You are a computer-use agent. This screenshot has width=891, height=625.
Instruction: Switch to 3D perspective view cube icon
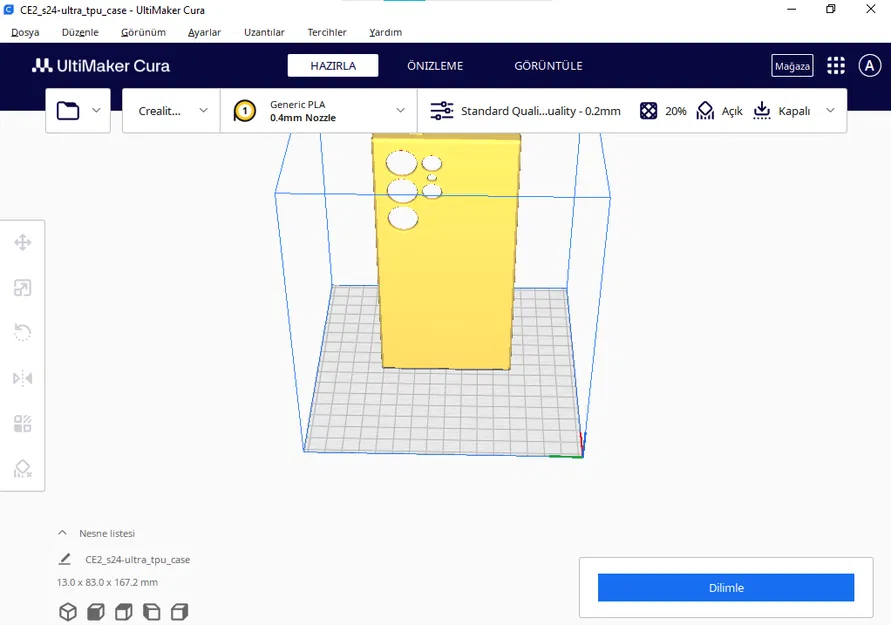pyautogui.click(x=68, y=612)
